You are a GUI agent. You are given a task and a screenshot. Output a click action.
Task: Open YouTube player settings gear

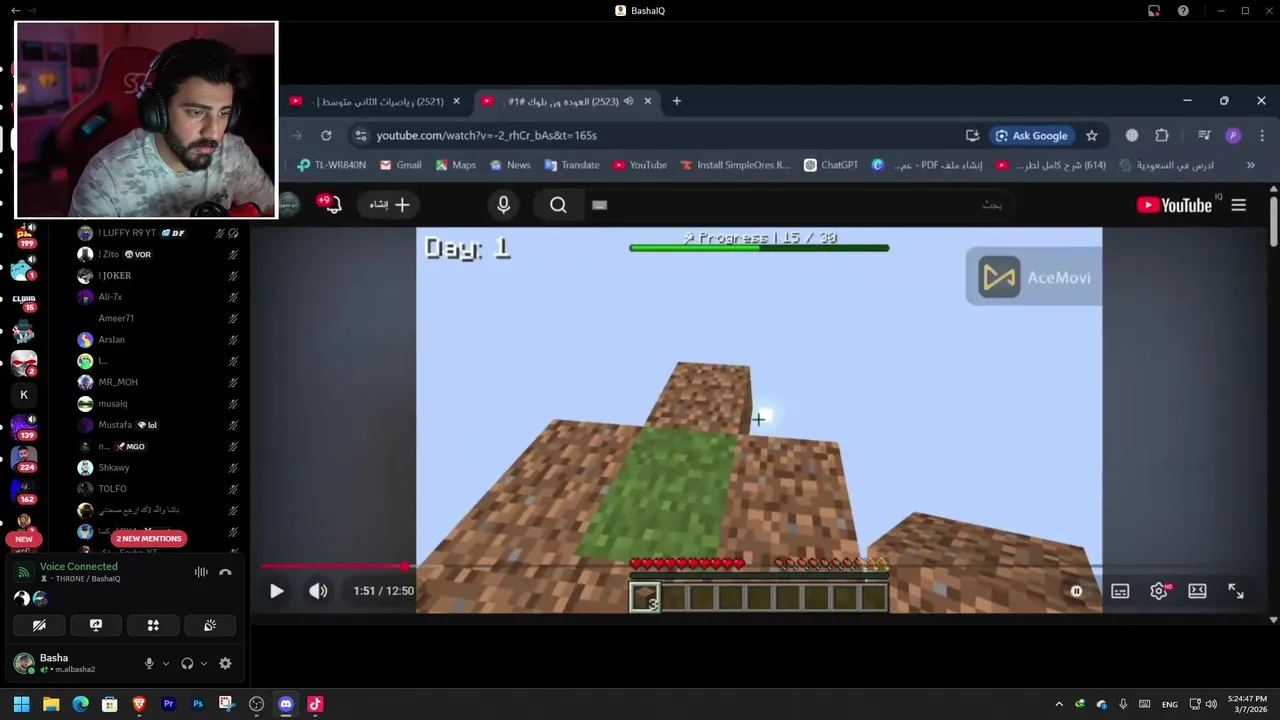(x=1159, y=591)
